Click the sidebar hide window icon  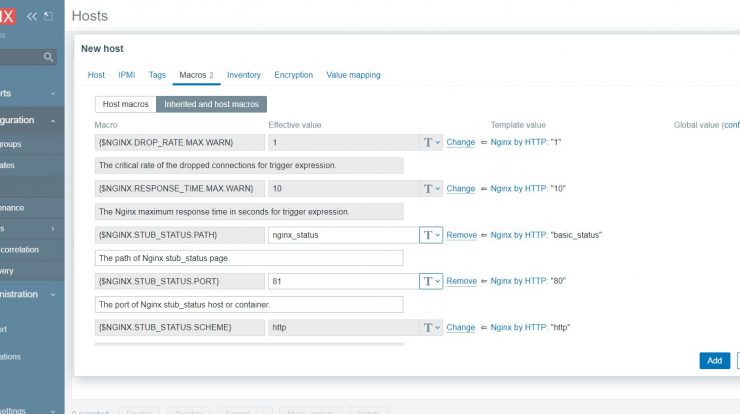[48, 17]
